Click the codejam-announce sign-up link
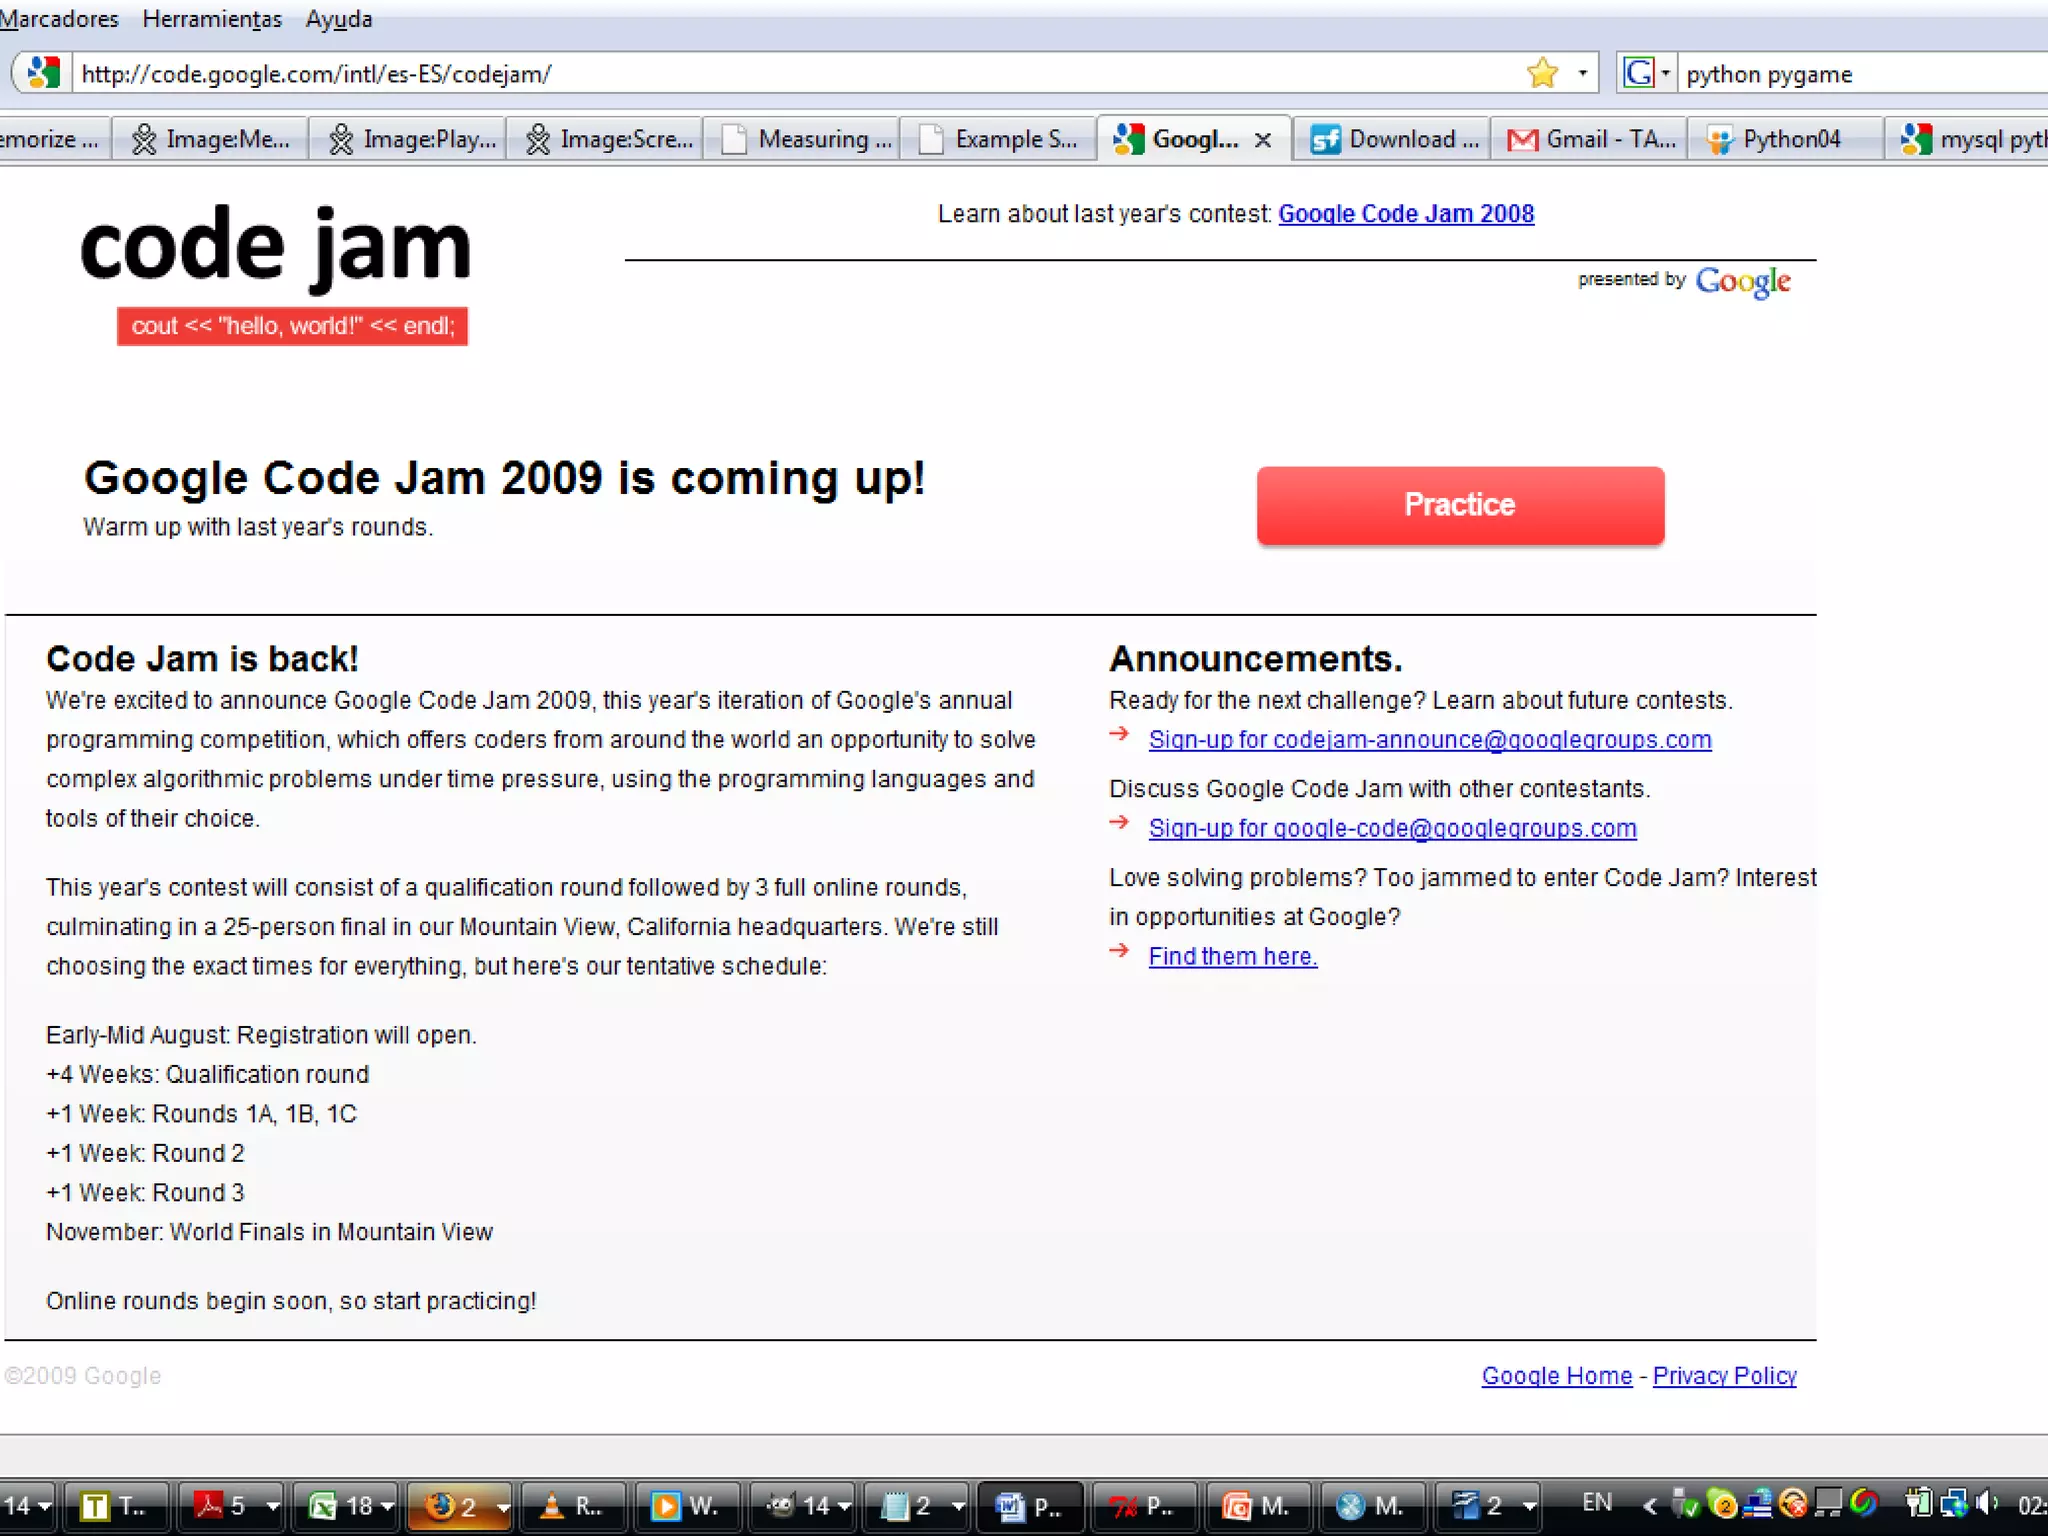 point(1429,740)
